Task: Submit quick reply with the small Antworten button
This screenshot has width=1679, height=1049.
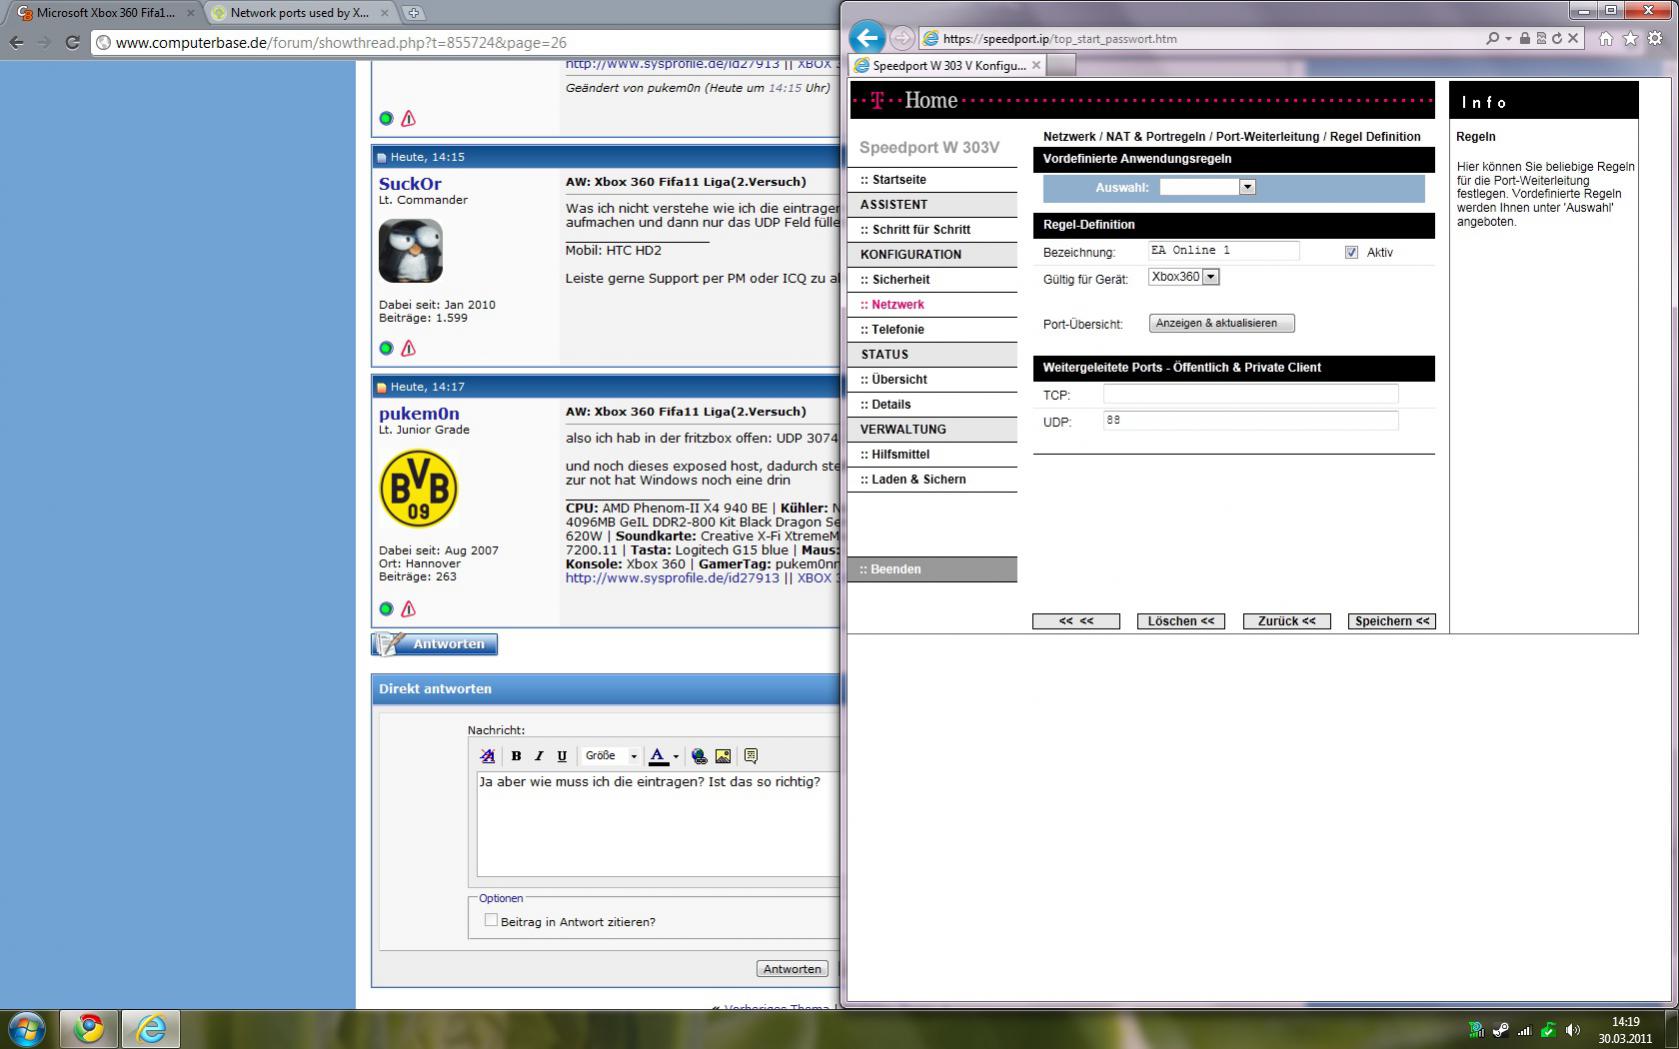Action: click(x=792, y=969)
